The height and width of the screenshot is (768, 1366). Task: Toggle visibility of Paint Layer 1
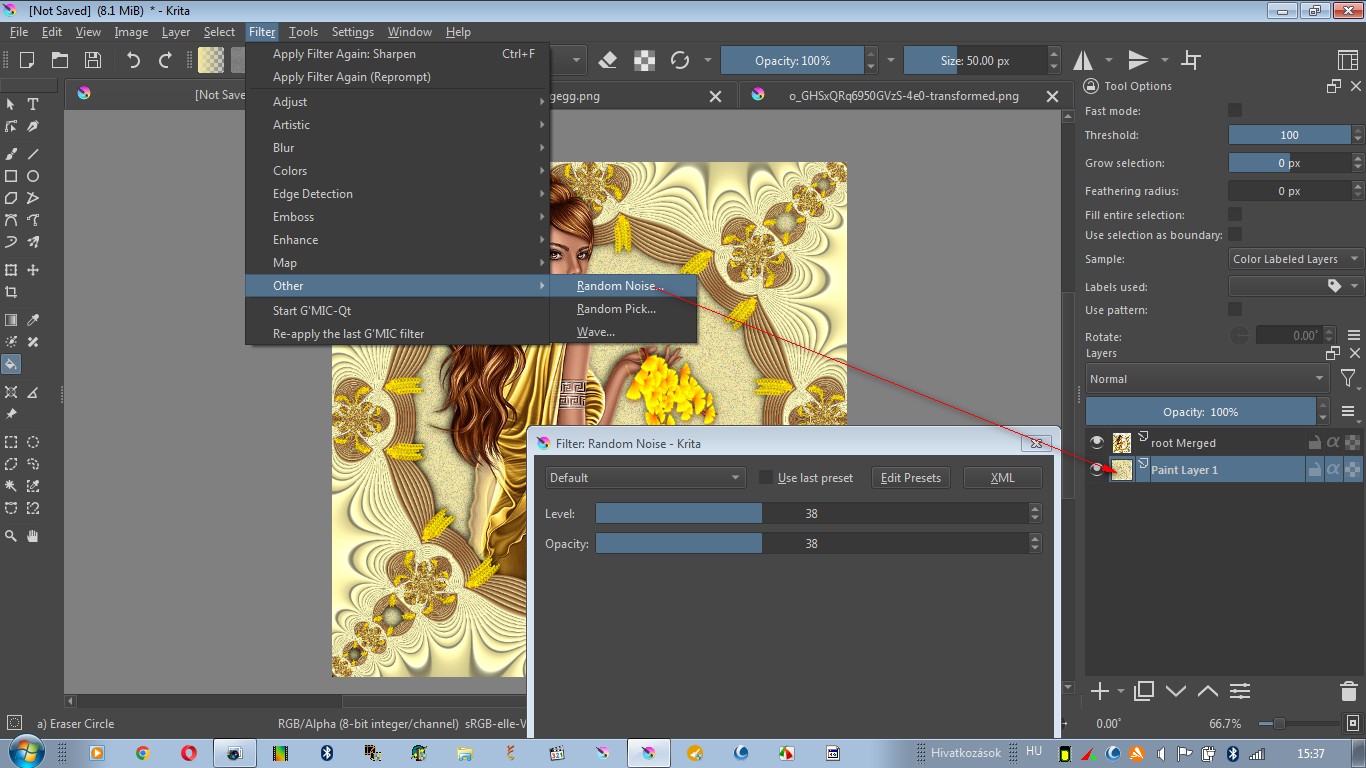click(1097, 470)
